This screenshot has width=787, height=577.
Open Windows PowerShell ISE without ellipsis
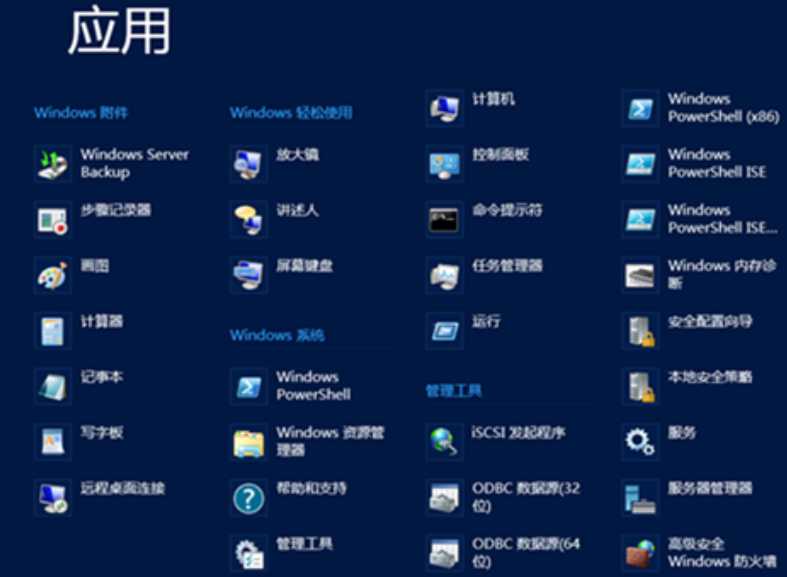[x=695, y=164]
